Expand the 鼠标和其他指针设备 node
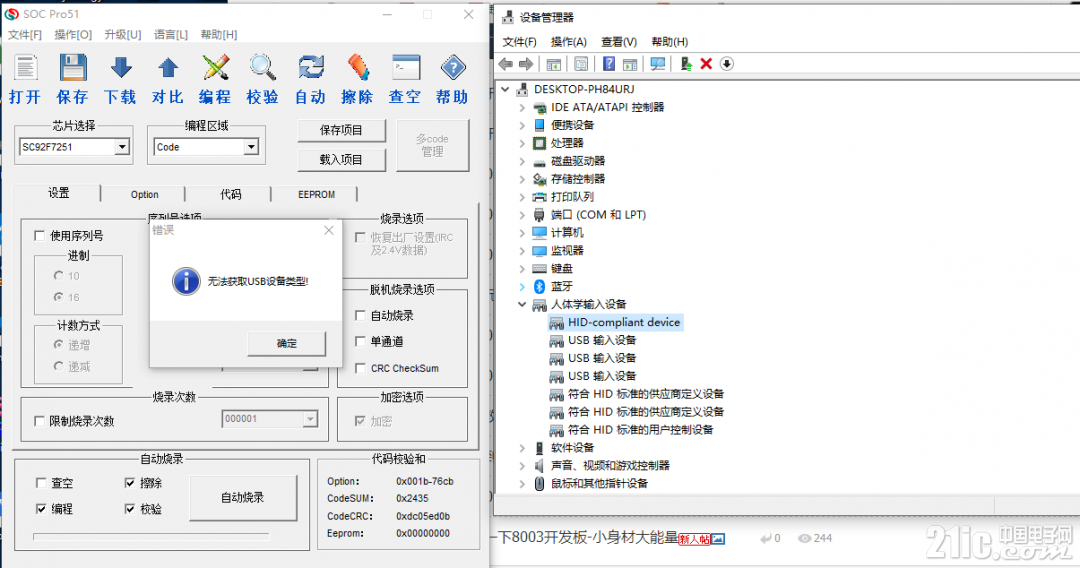The height and width of the screenshot is (568, 1080). tap(522, 483)
